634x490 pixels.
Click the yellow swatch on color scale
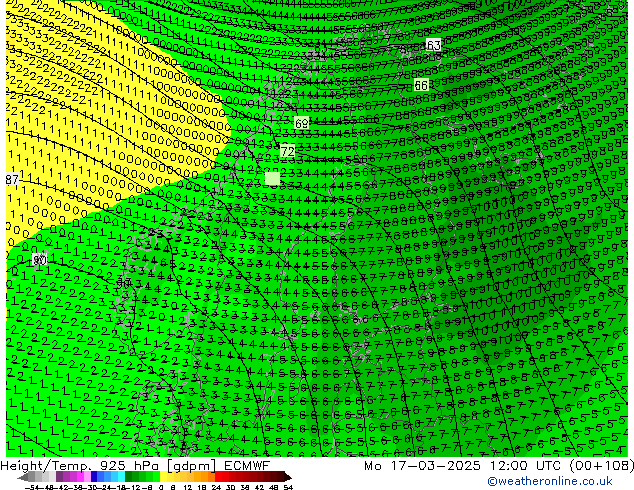163,477
